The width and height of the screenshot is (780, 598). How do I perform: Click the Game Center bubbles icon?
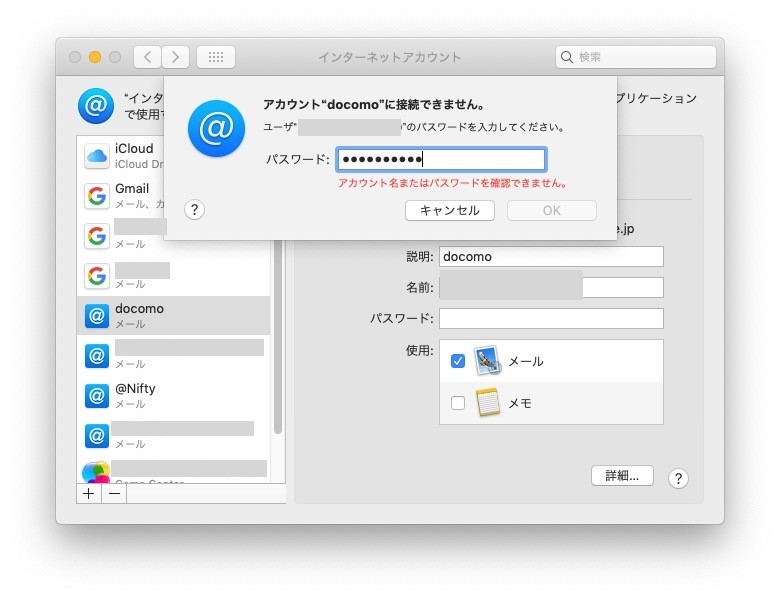pos(96,472)
